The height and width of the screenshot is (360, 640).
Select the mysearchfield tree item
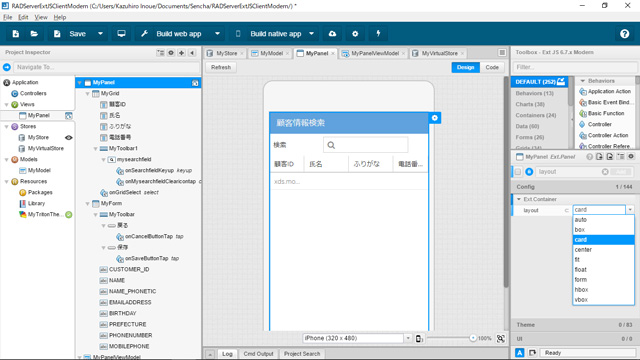coord(134,160)
